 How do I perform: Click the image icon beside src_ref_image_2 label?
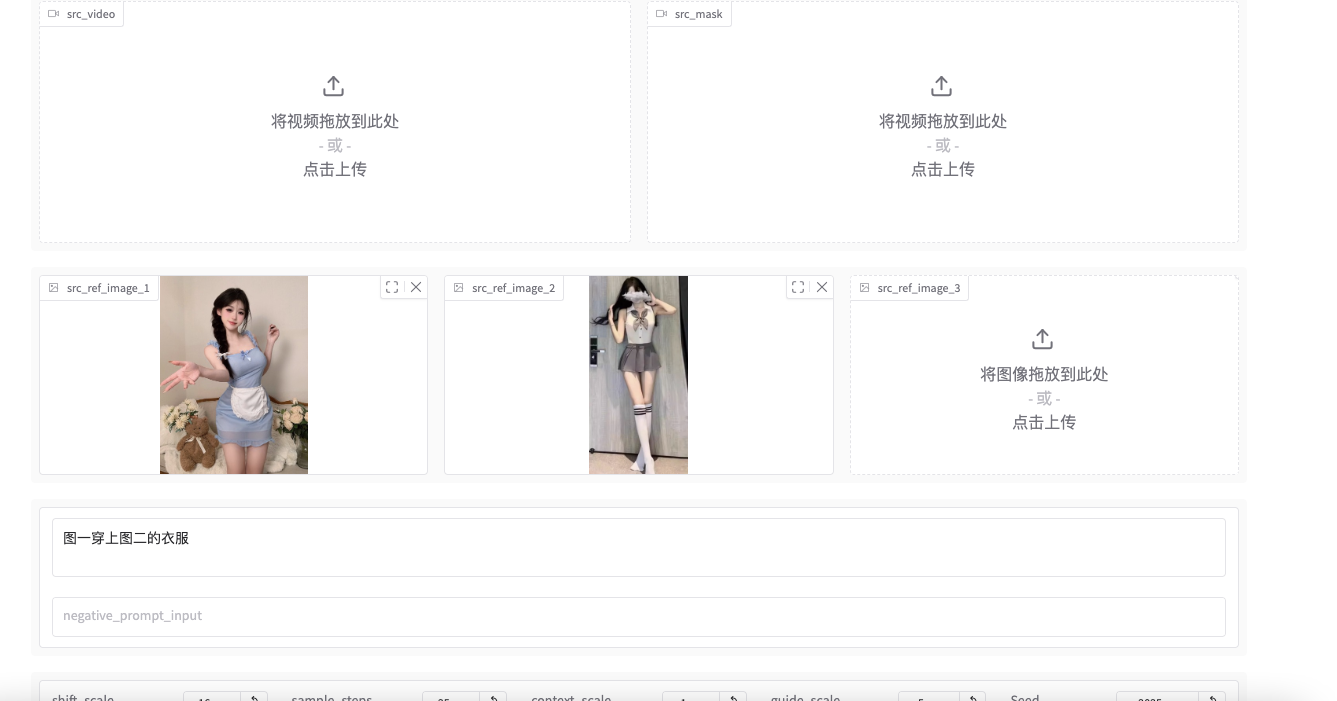(459, 288)
